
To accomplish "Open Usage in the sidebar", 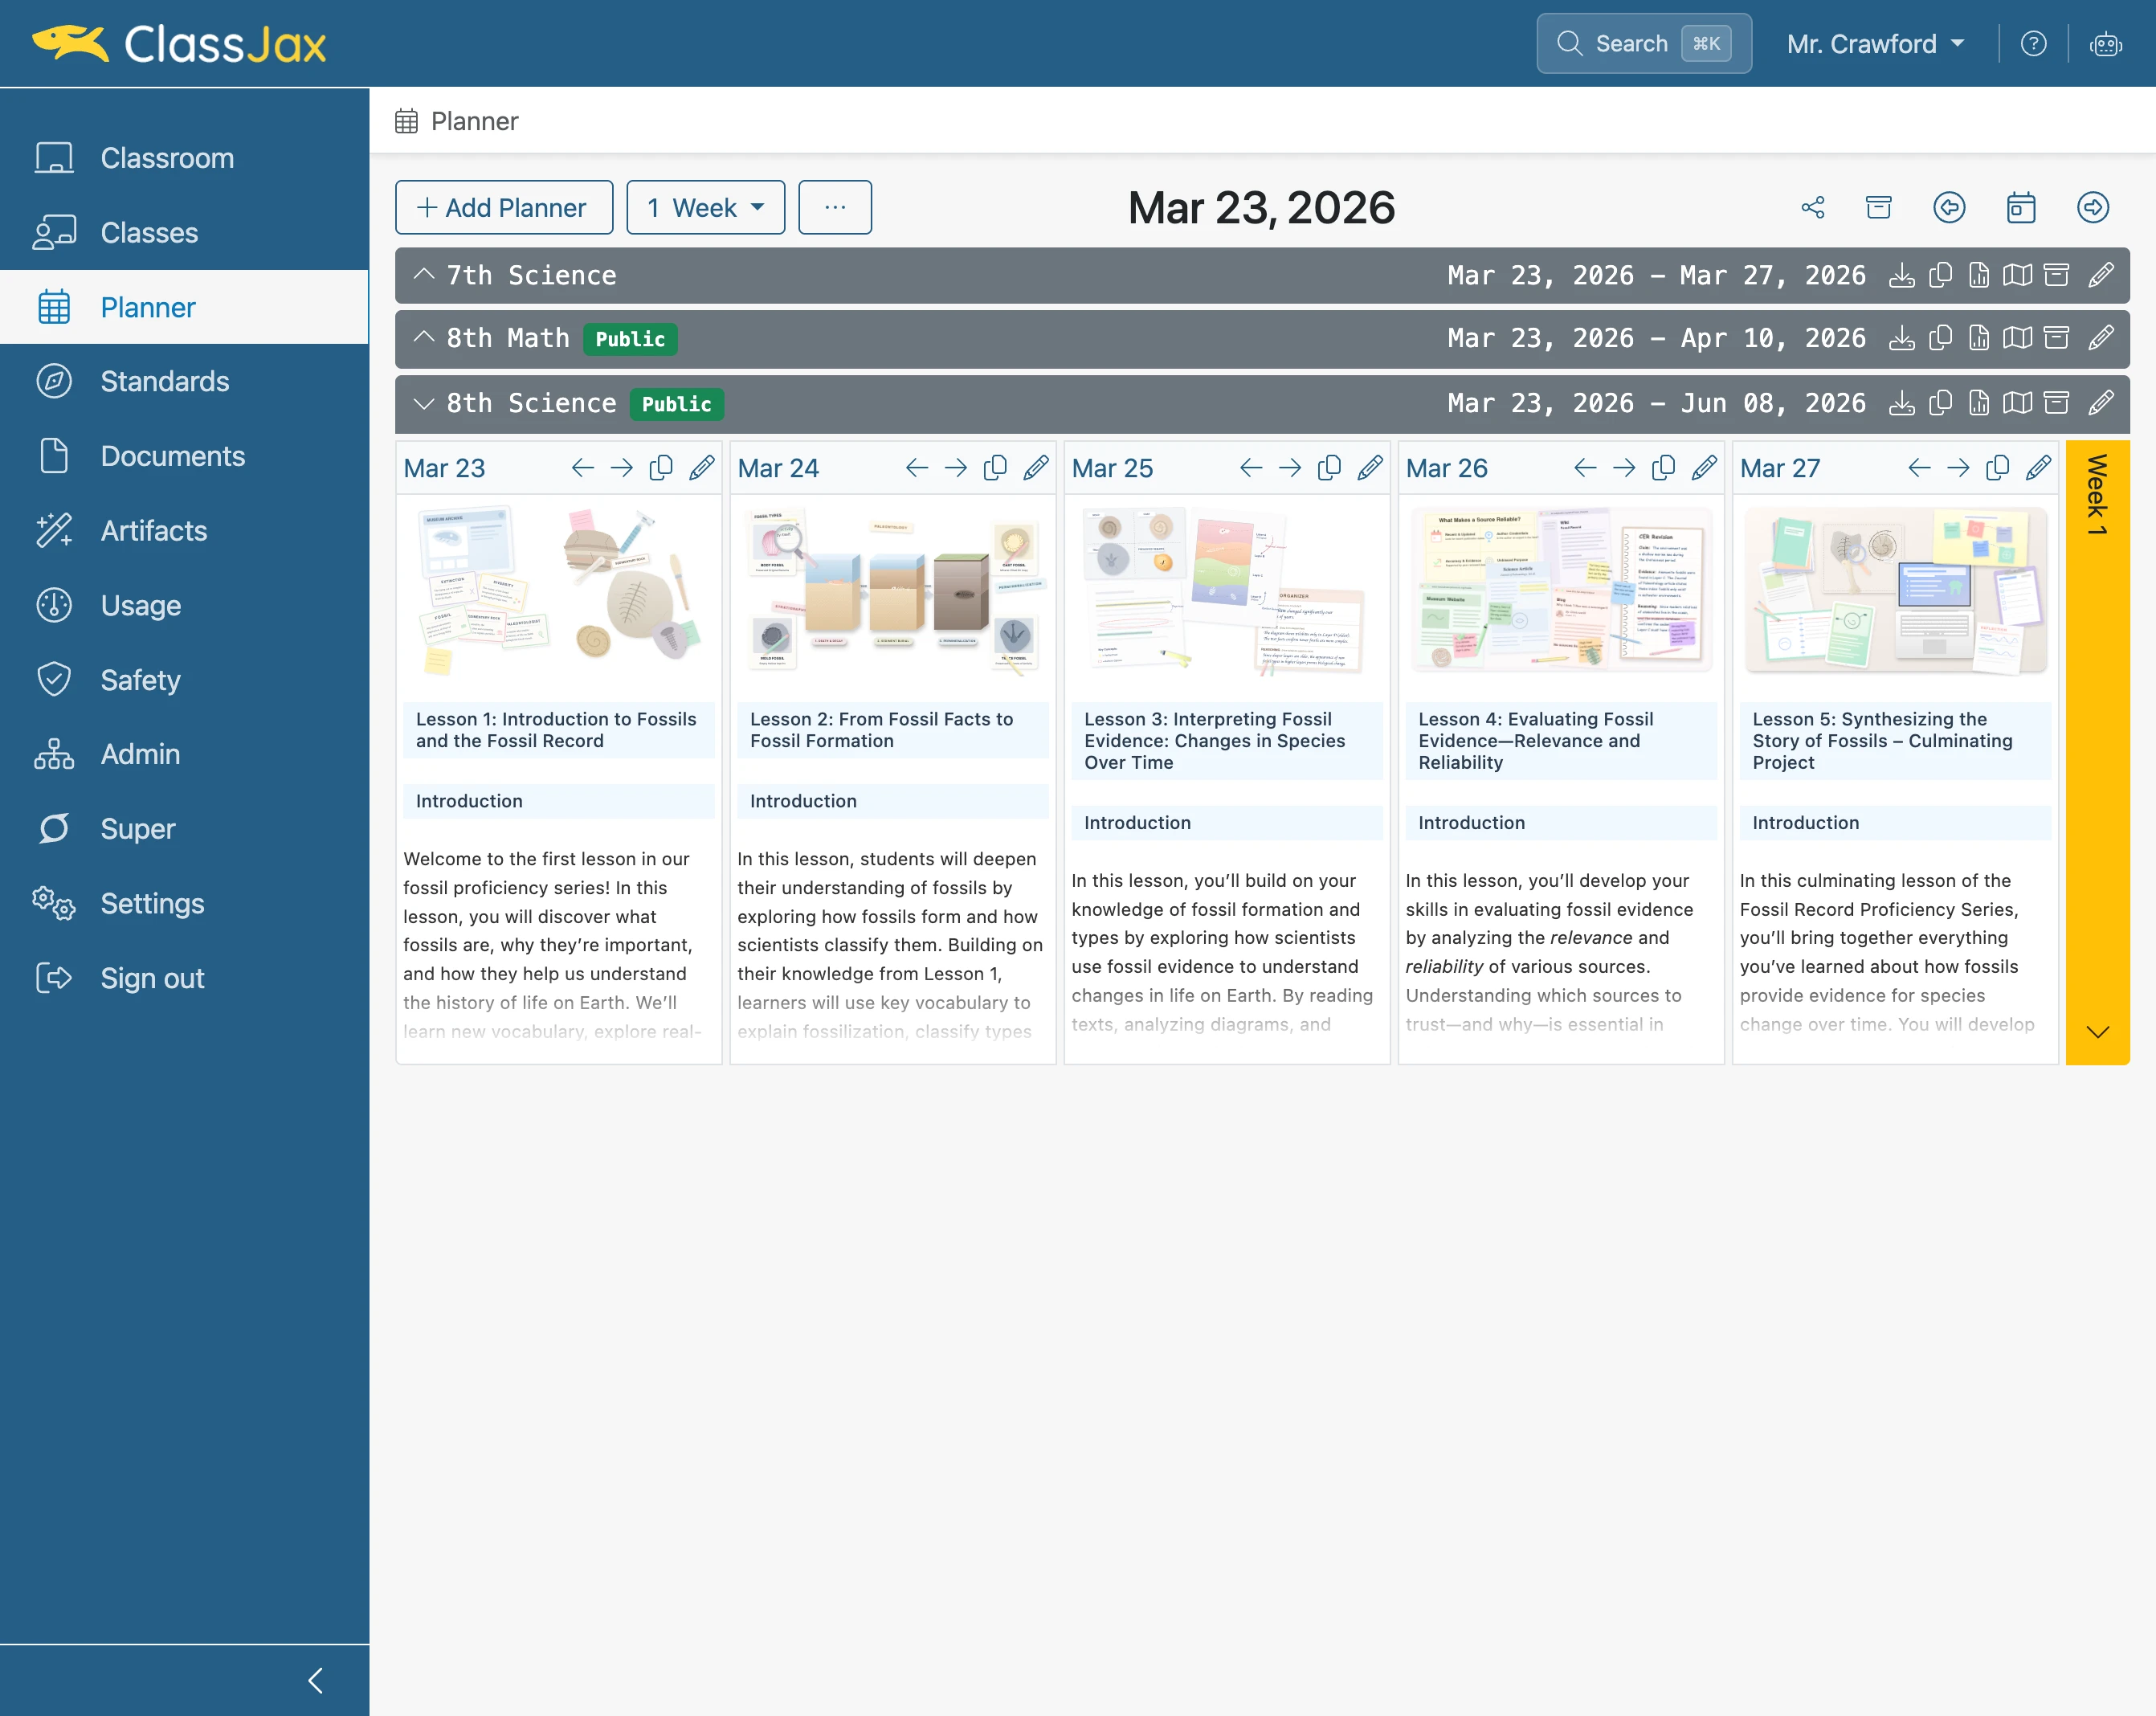I will [x=185, y=605].
